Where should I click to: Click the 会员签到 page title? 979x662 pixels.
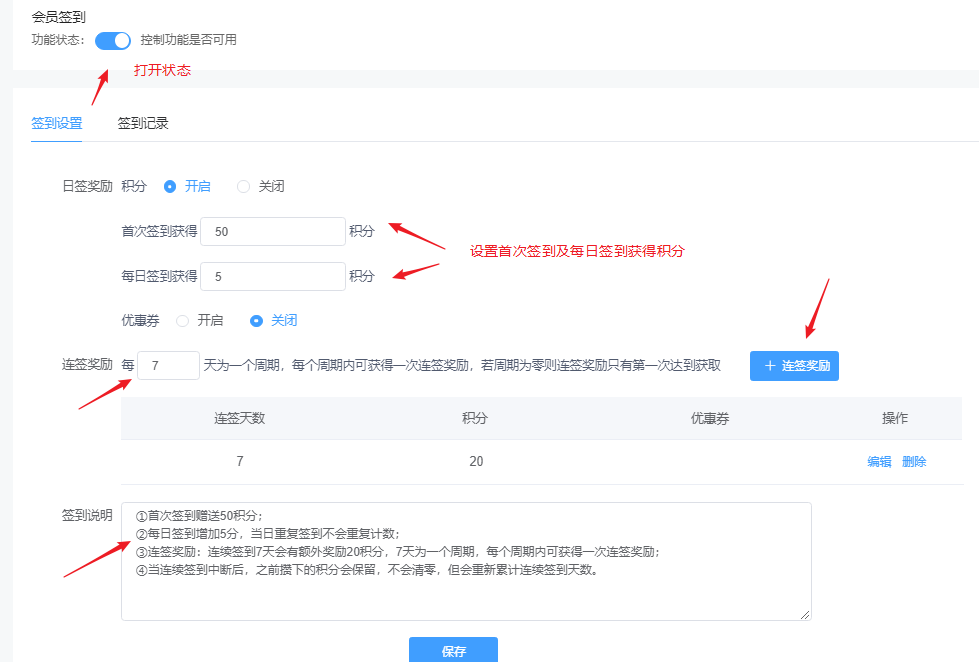pyautogui.click(x=57, y=16)
